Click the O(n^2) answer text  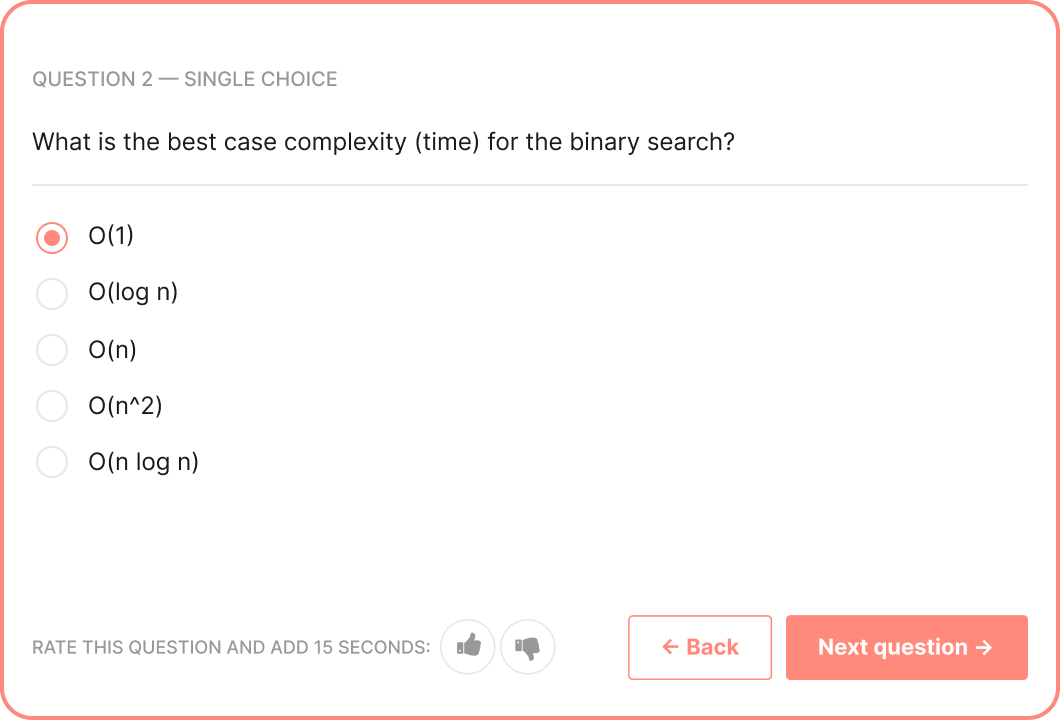[125, 406]
